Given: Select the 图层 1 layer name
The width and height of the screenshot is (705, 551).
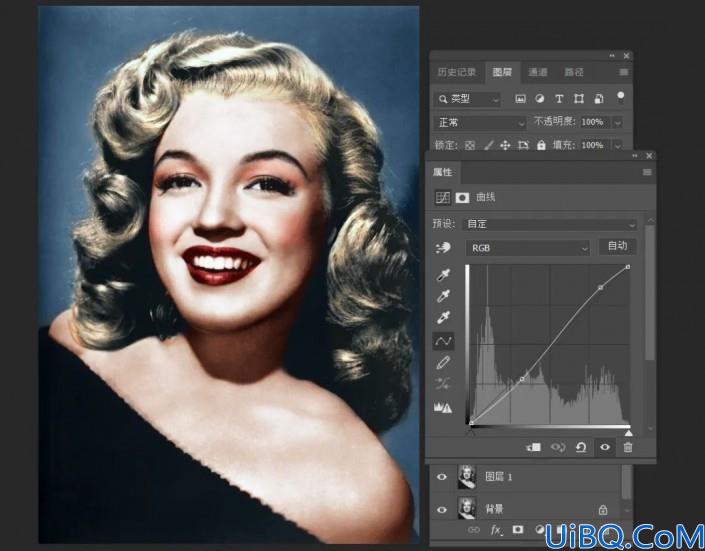Looking at the screenshot, I should [x=499, y=477].
